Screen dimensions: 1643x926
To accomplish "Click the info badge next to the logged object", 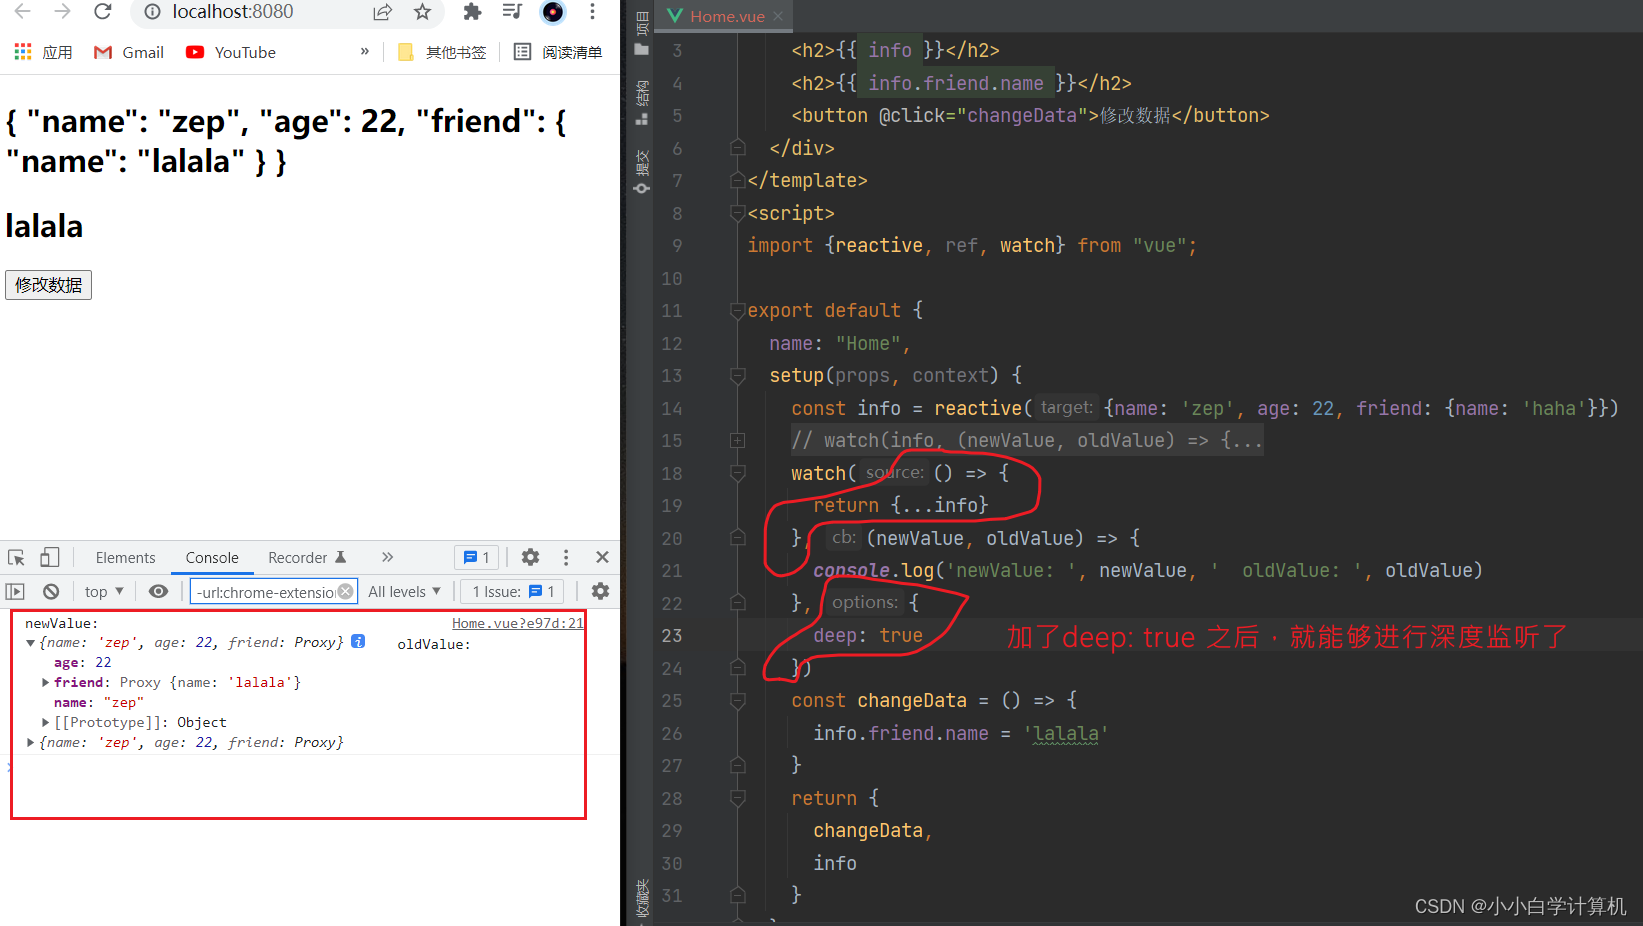I will click(358, 641).
